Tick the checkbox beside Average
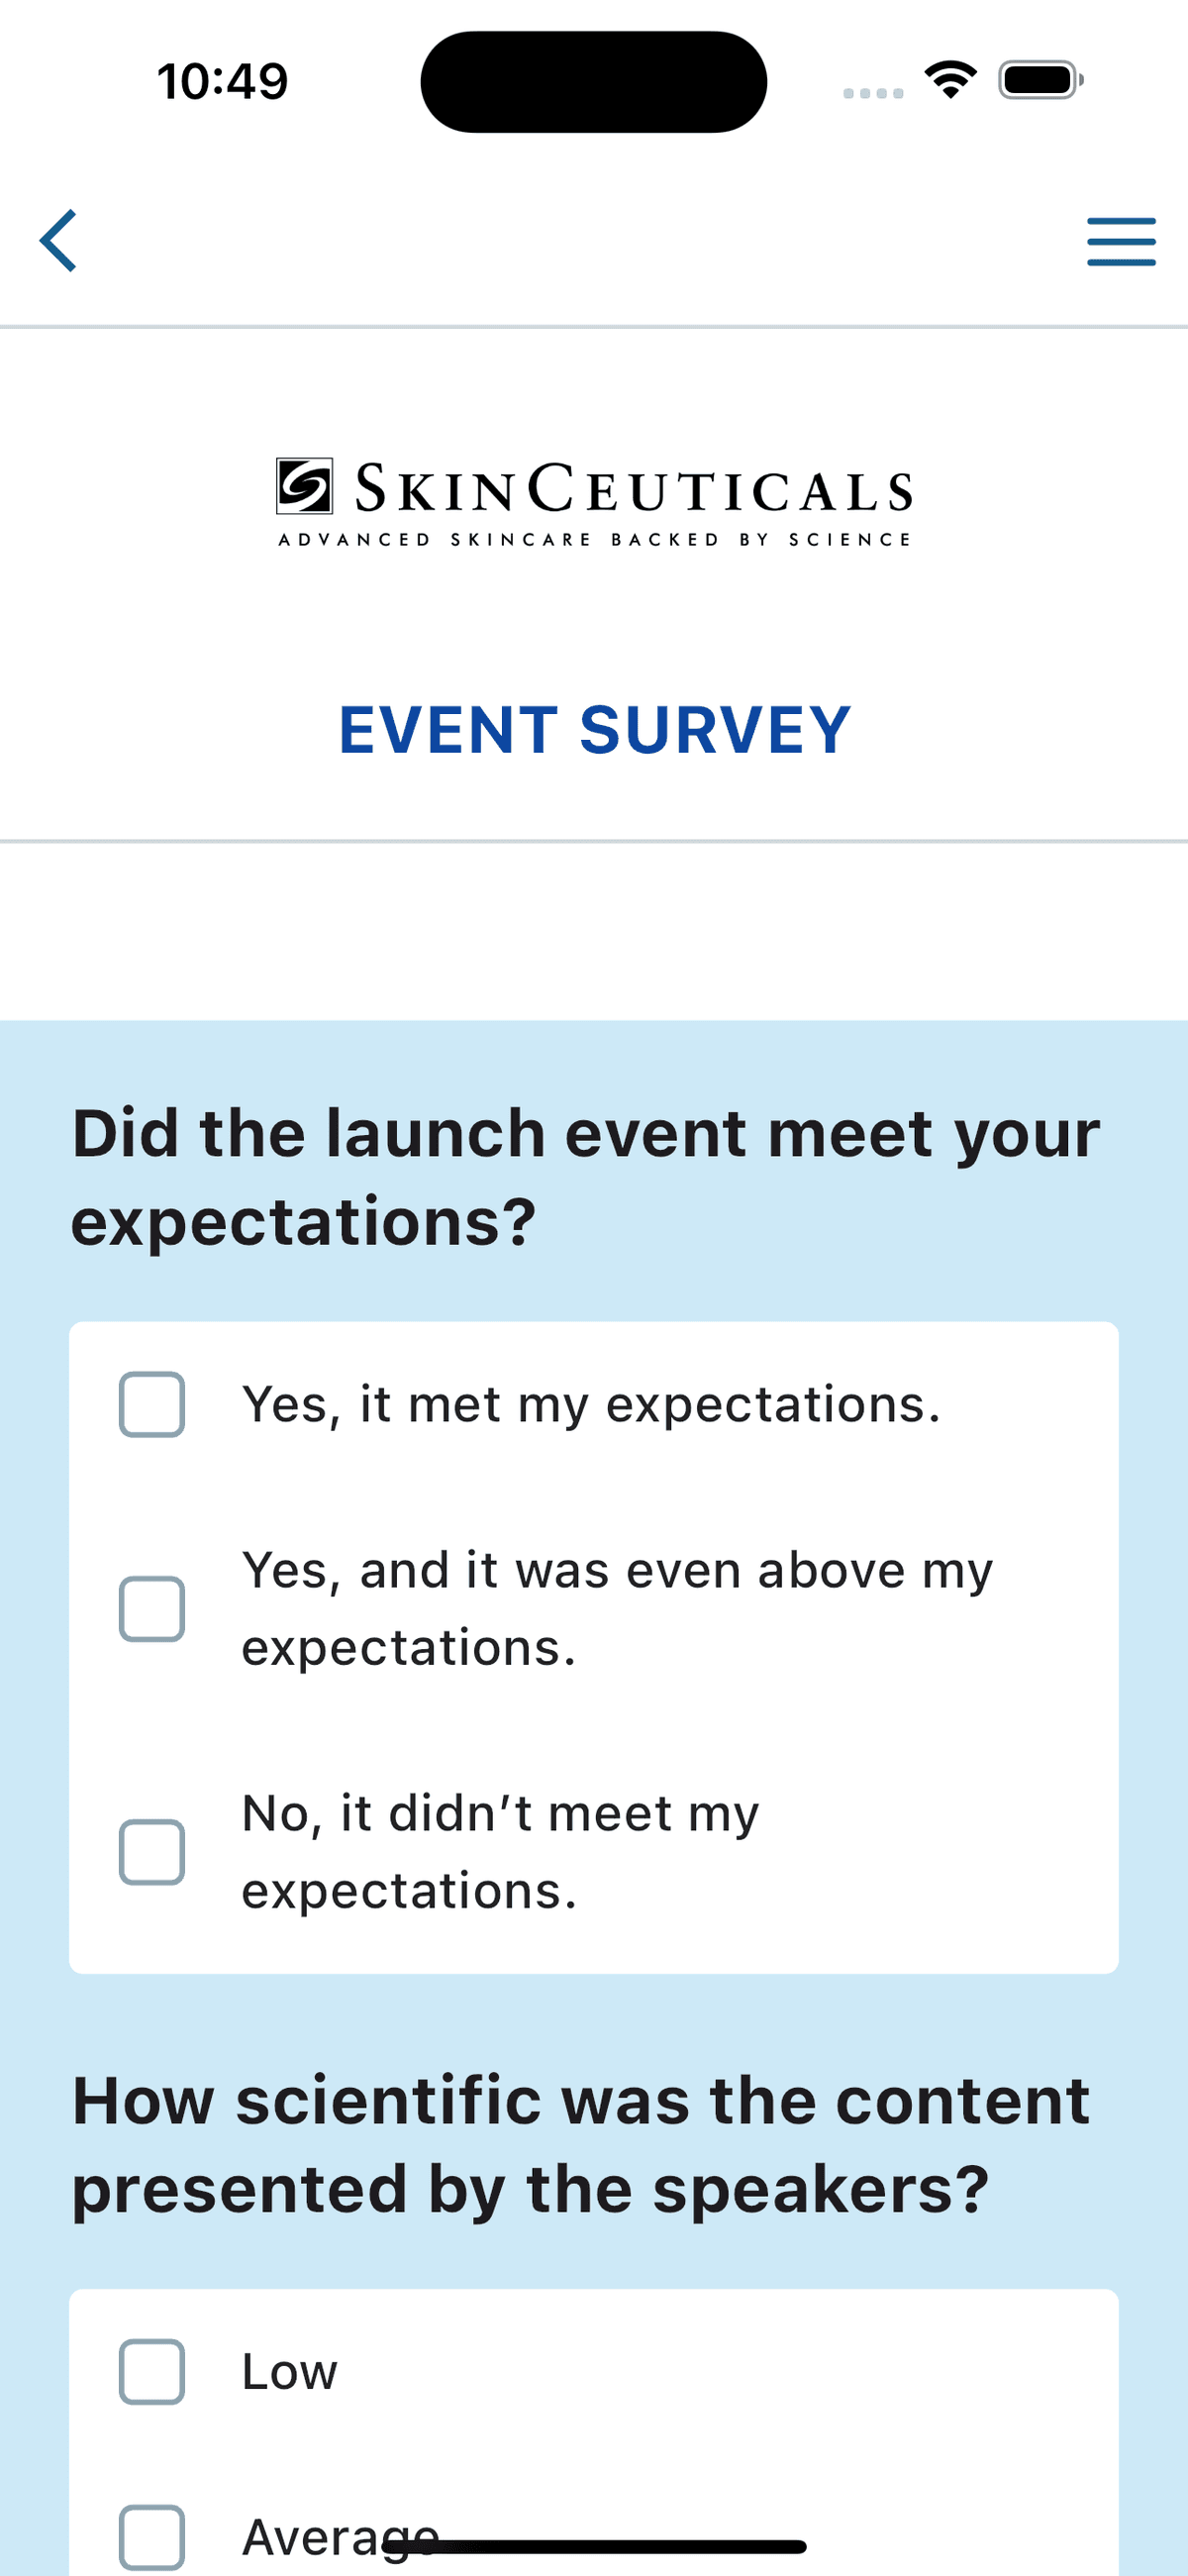The image size is (1188, 2576). [152, 2536]
